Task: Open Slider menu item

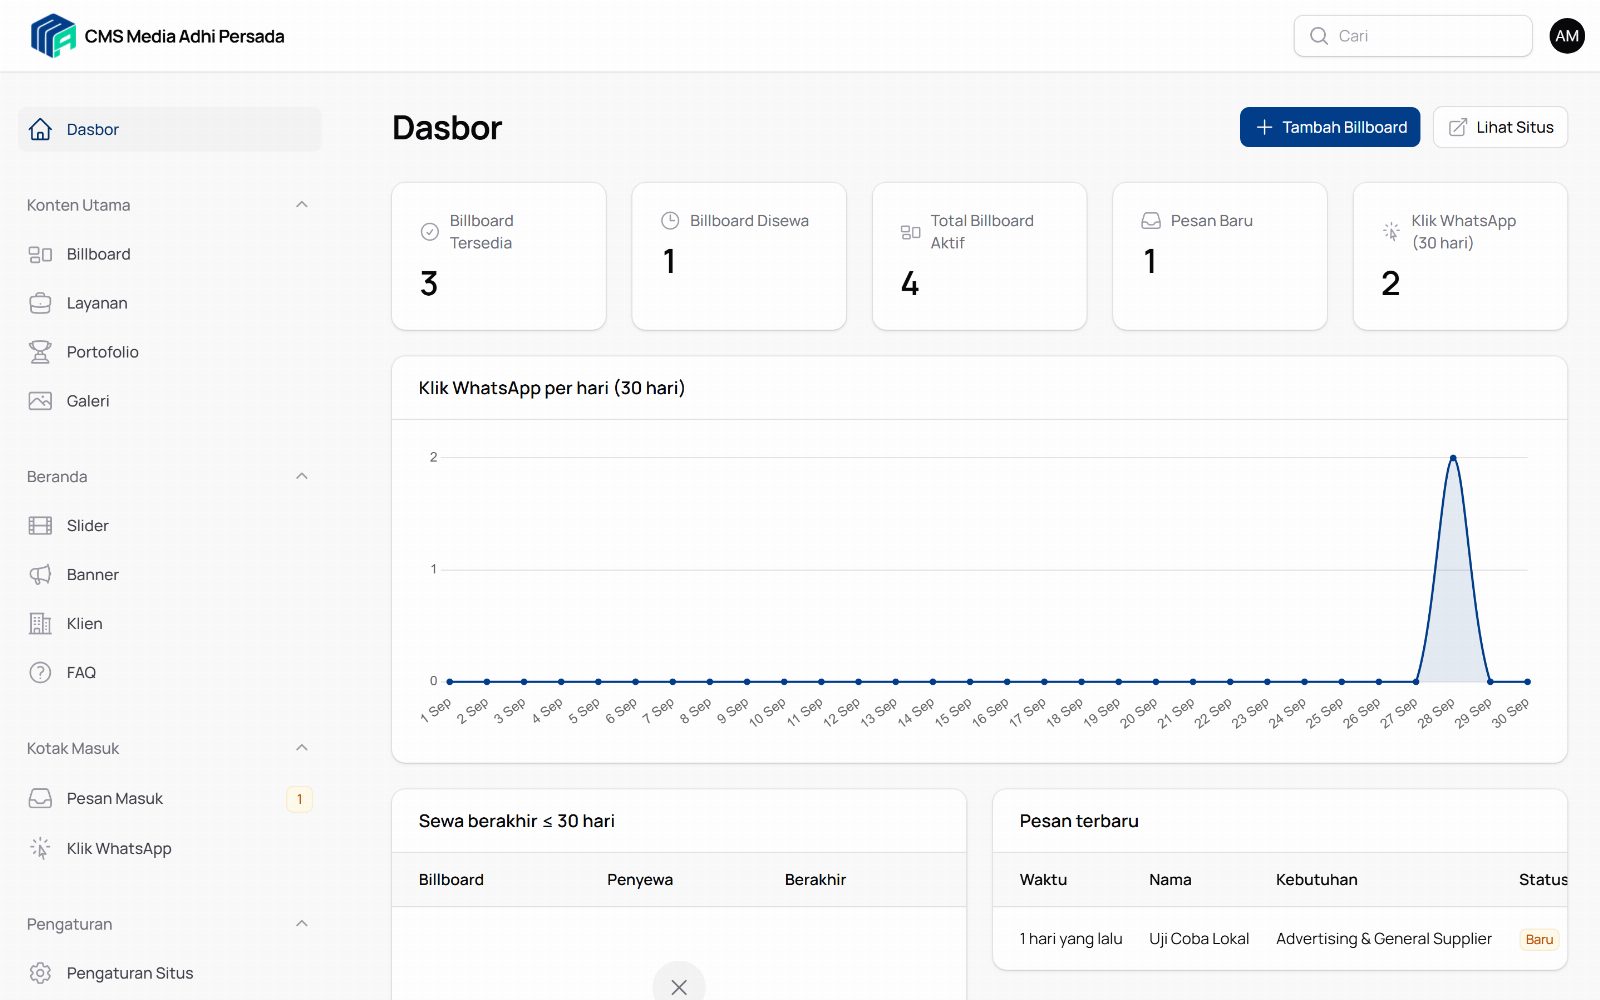Action: 170,526
